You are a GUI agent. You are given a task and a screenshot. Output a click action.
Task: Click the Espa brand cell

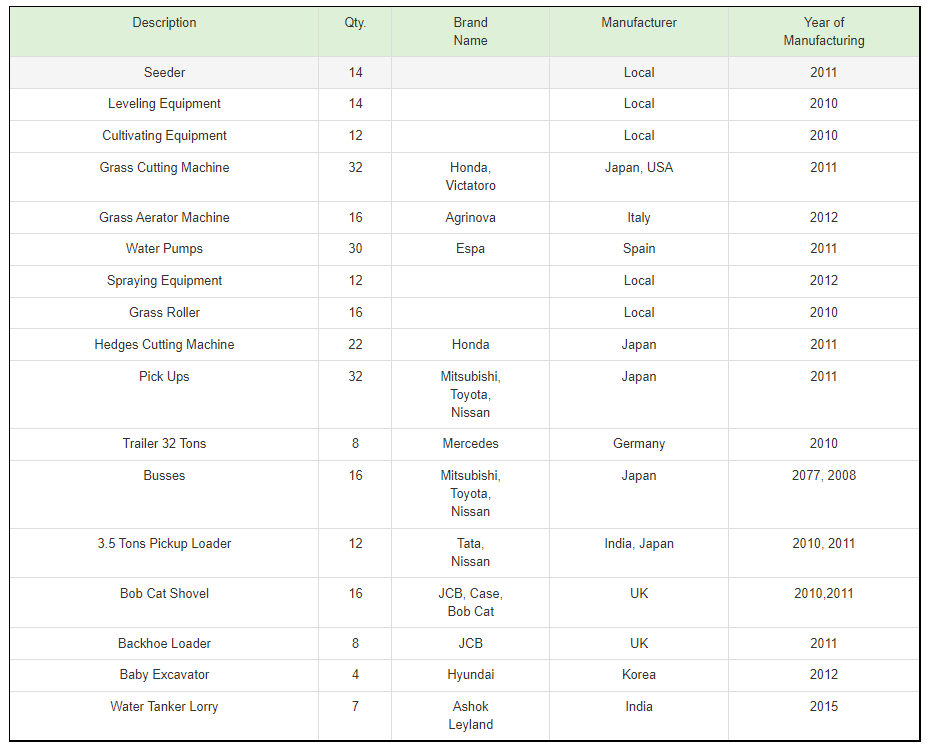[470, 249]
